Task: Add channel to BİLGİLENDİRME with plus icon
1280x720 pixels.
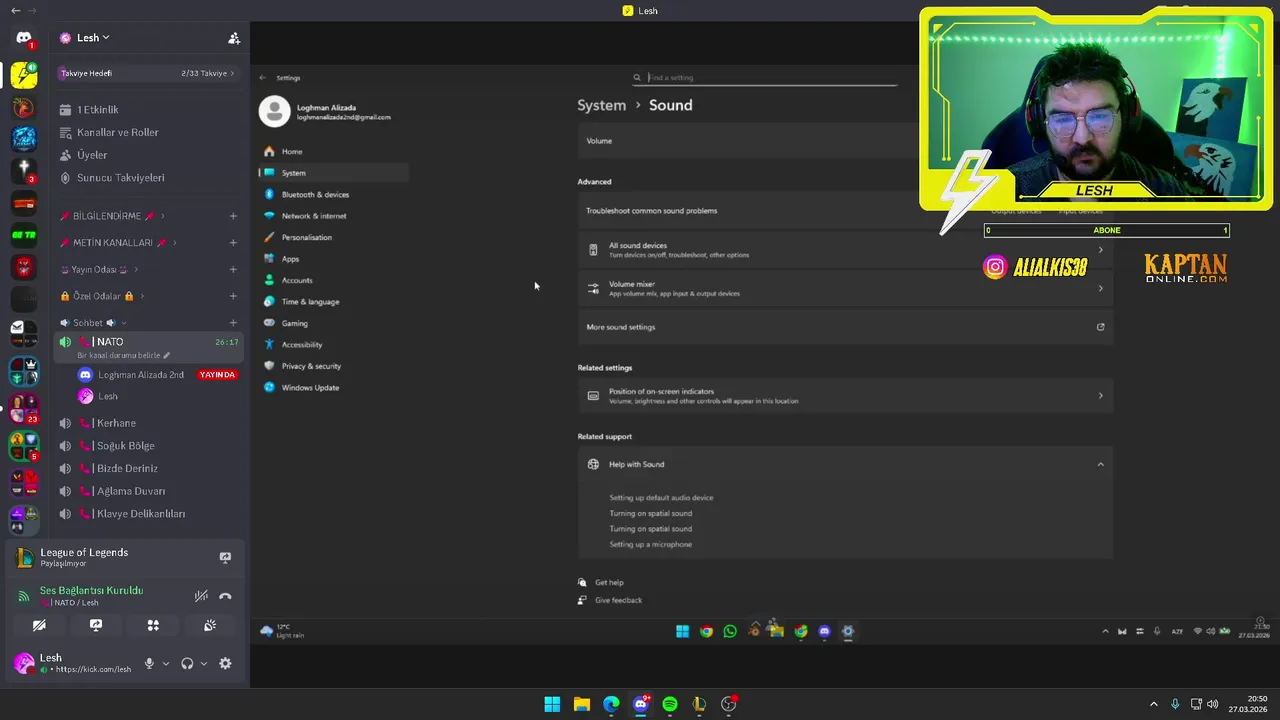Action: (233, 216)
